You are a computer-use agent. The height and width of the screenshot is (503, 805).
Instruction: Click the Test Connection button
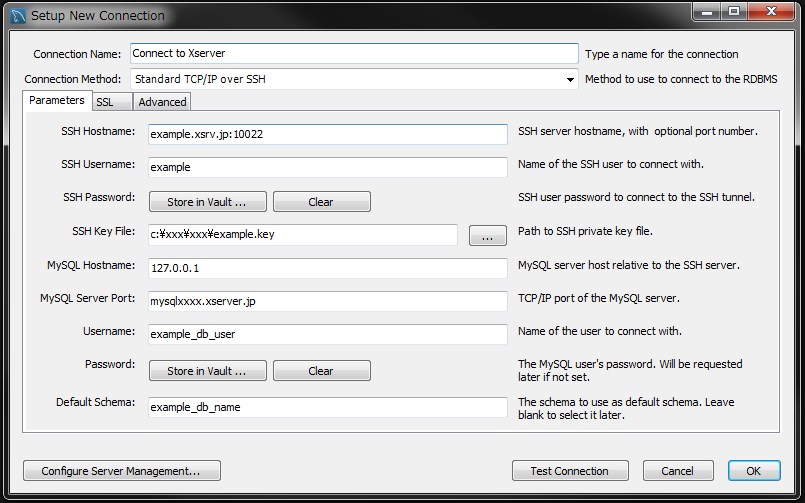[570, 471]
